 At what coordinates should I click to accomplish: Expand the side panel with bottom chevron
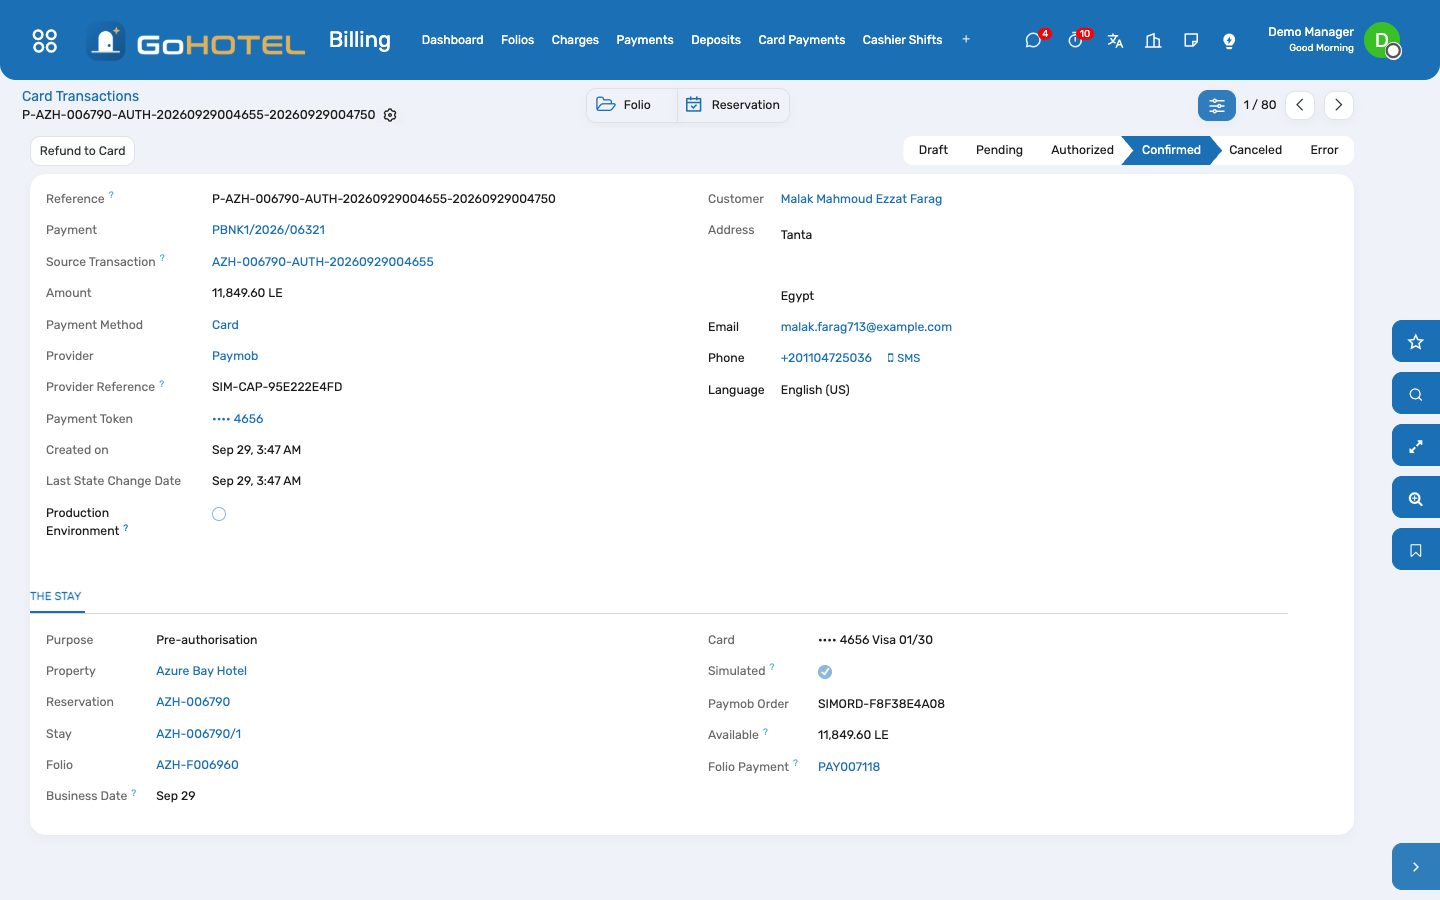(1415, 867)
